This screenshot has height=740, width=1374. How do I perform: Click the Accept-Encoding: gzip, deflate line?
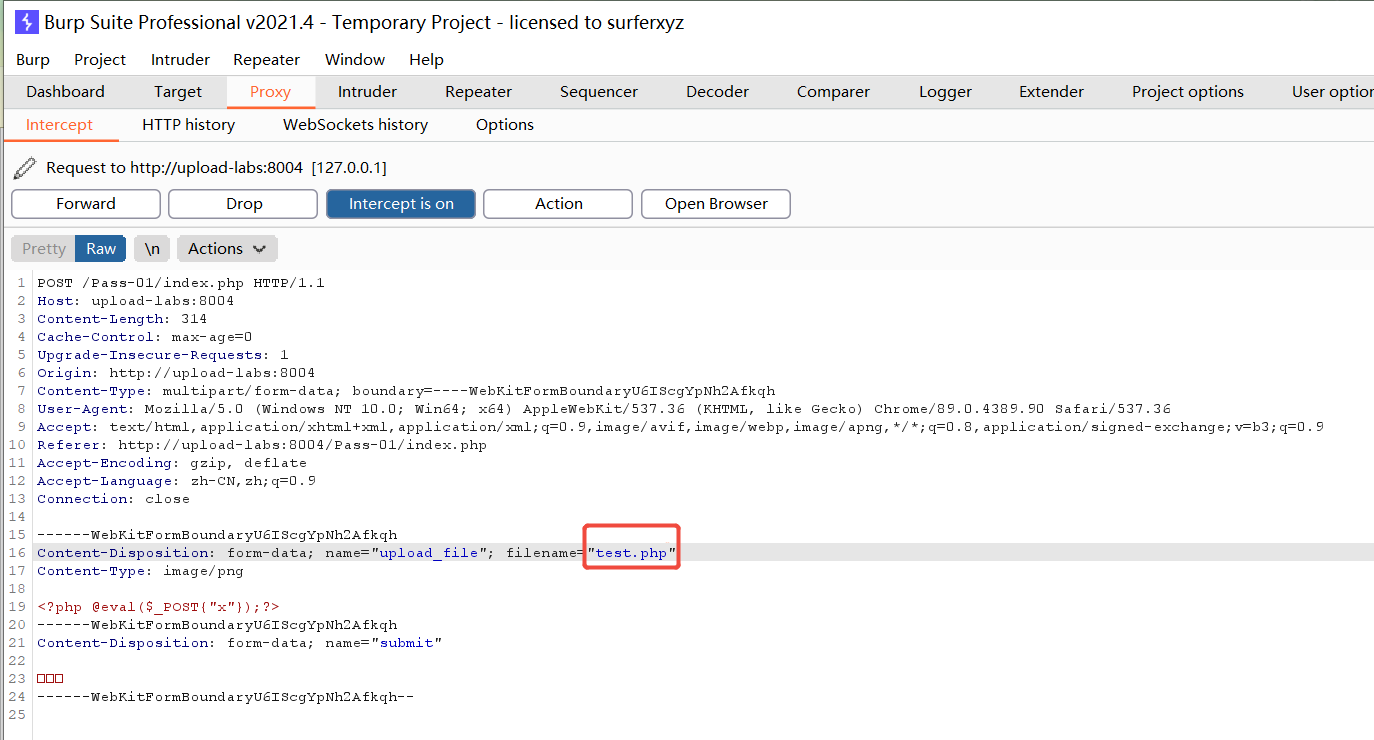172,463
